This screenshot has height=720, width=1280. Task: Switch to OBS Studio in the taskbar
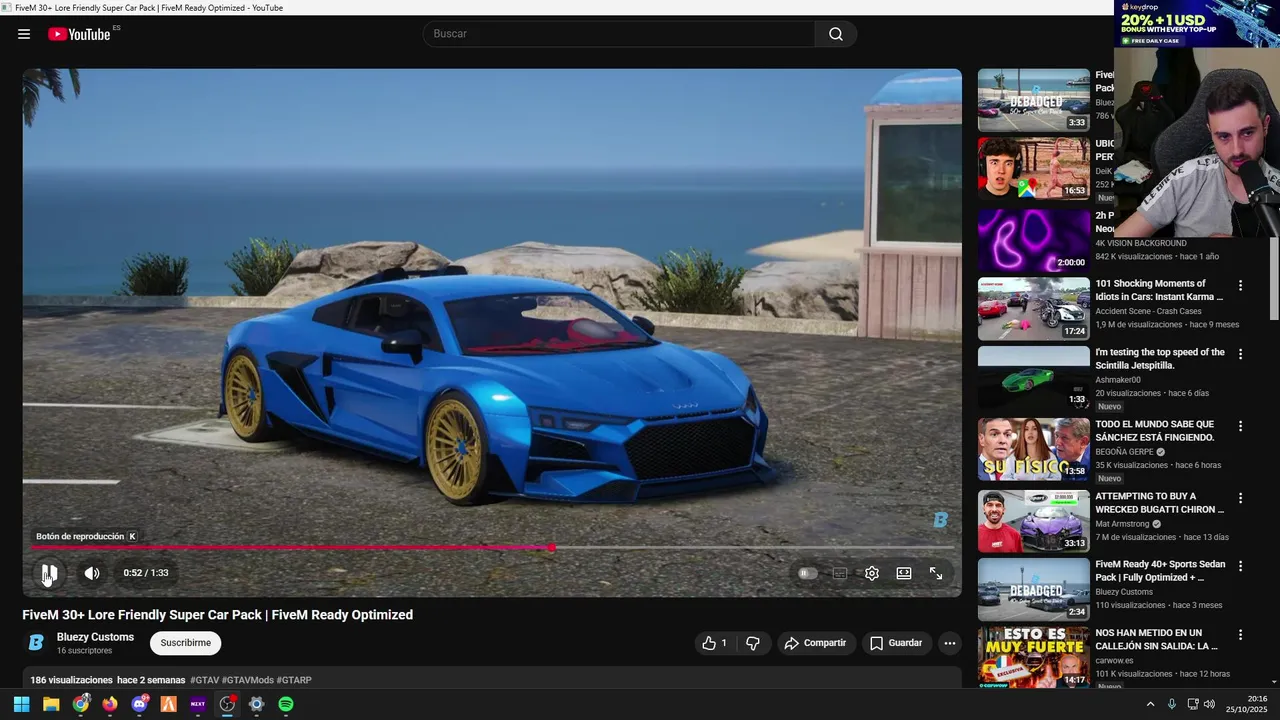pos(228,704)
